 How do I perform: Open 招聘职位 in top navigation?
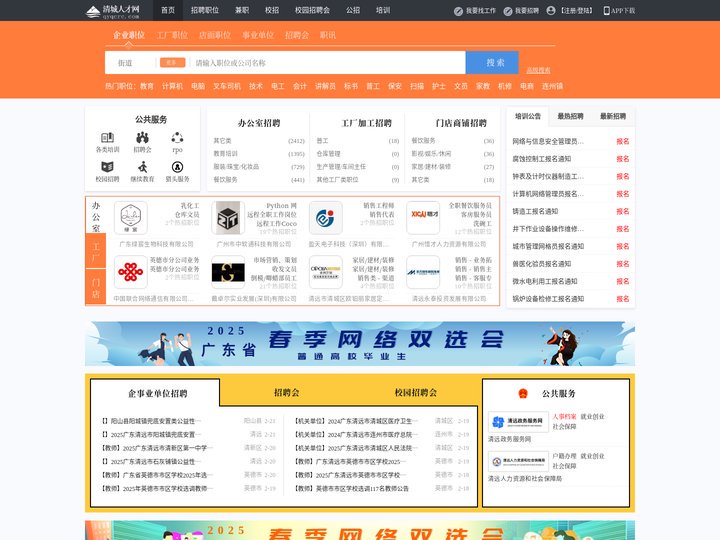click(x=205, y=10)
